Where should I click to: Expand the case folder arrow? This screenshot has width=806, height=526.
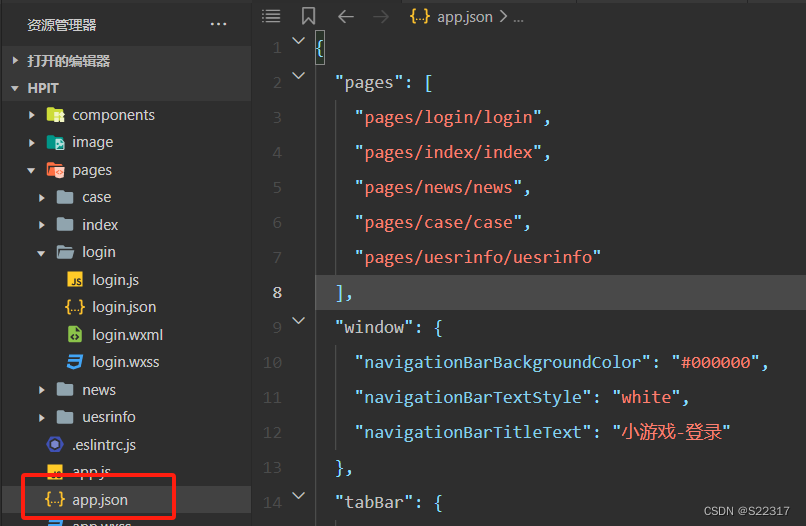[x=42, y=197]
